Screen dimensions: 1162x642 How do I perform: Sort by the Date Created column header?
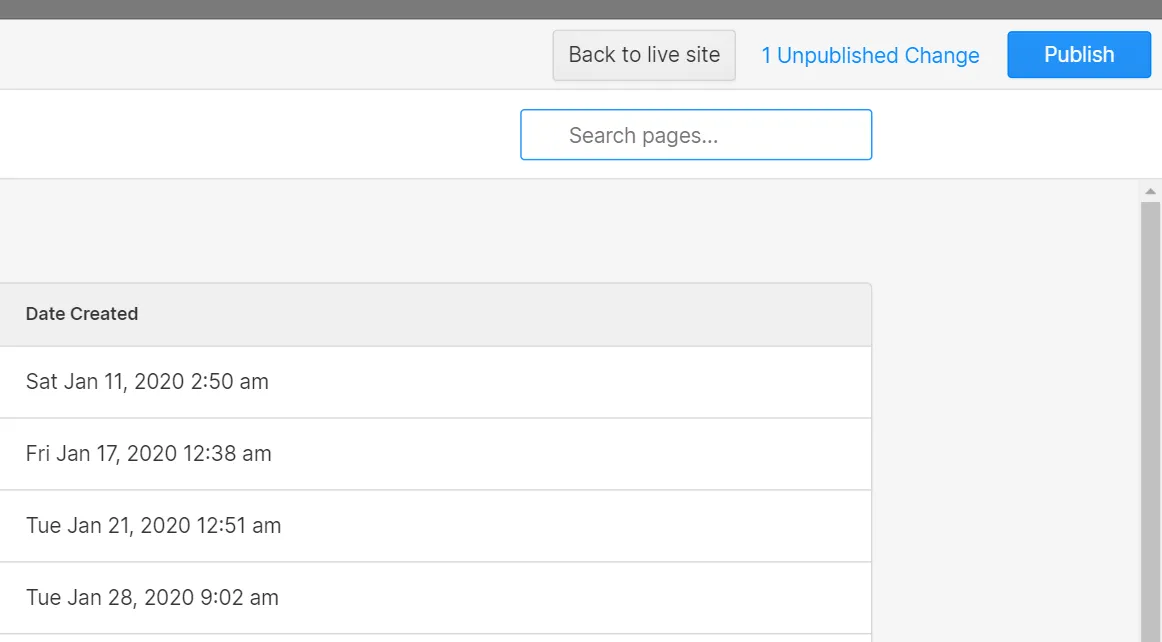82,314
